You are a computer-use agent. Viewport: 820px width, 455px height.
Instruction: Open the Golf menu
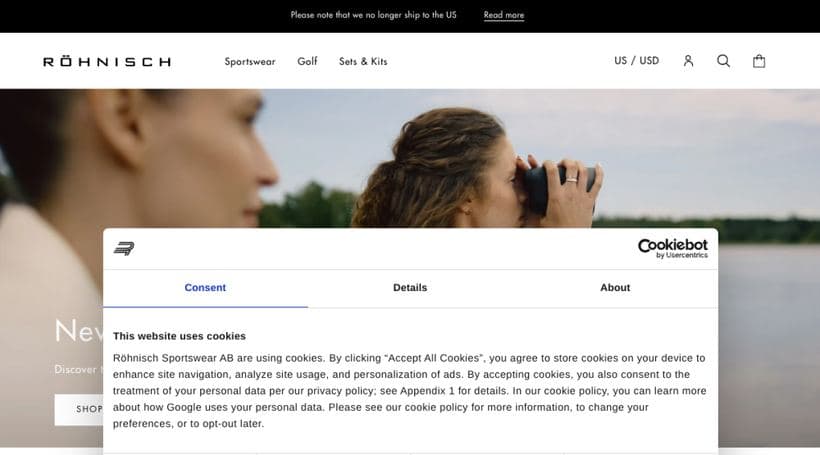pyautogui.click(x=308, y=61)
